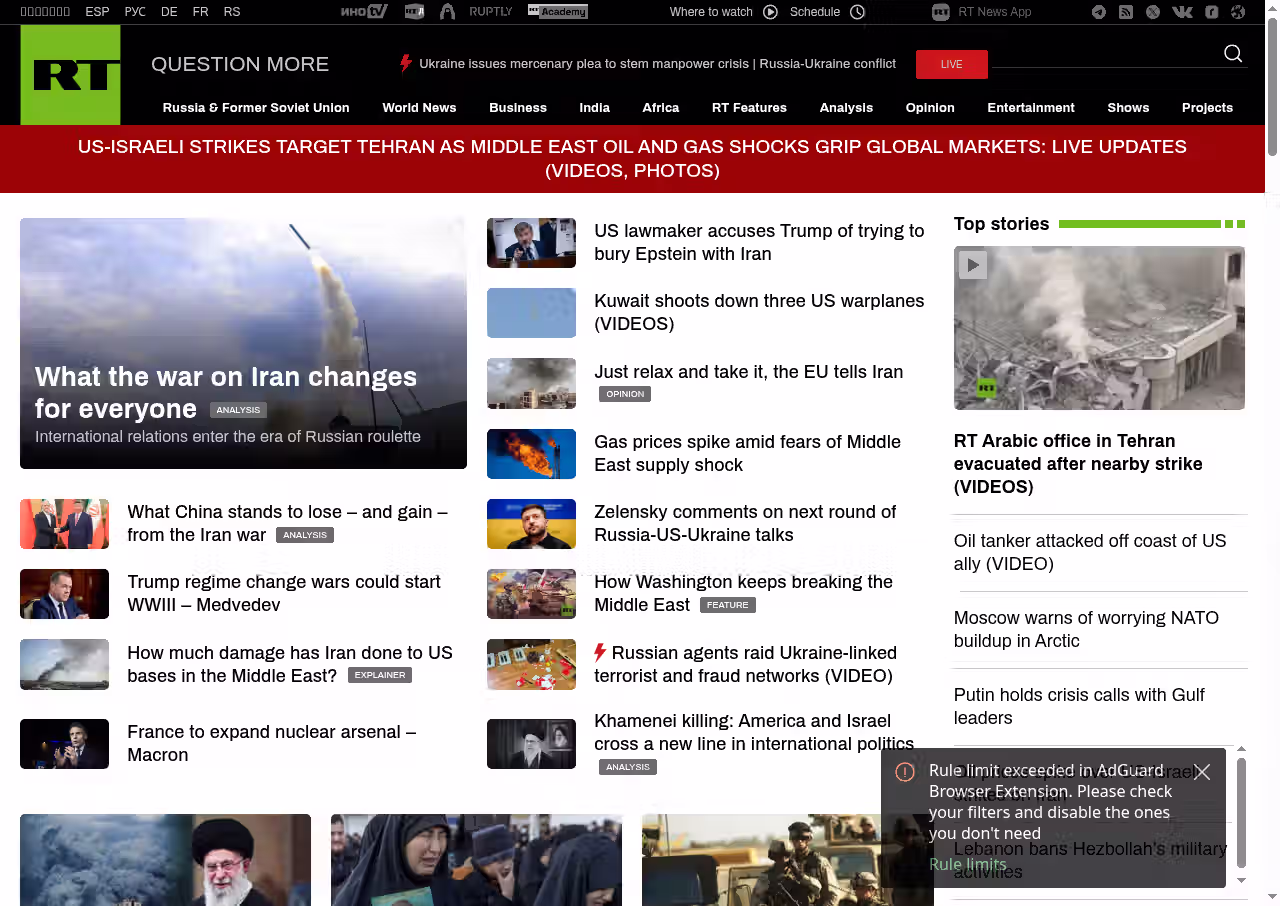Open the InoTV logo link
This screenshot has width=1280, height=906.
(x=363, y=12)
